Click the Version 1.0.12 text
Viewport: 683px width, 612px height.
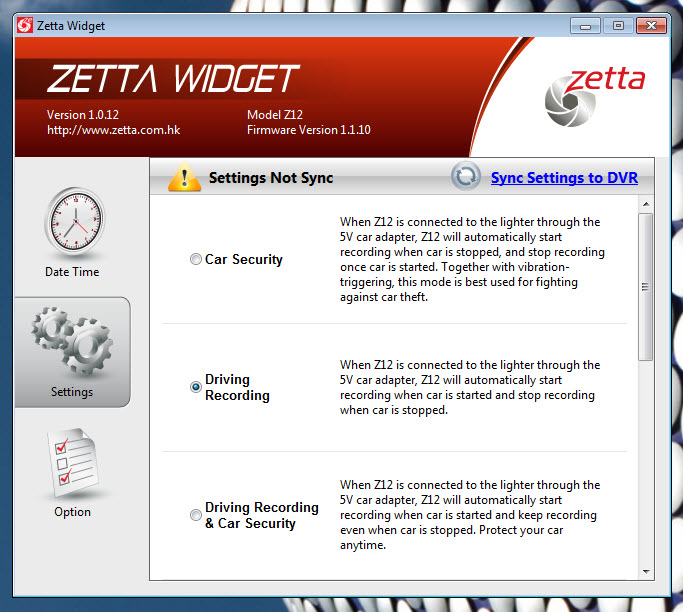pyautogui.click(x=83, y=115)
